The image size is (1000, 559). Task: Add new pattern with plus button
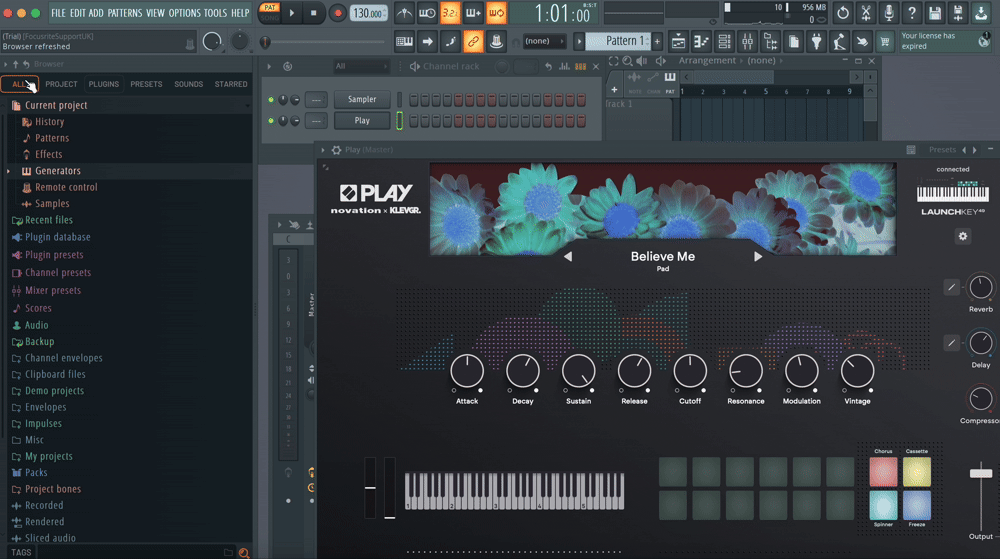click(x=657, y=42)
